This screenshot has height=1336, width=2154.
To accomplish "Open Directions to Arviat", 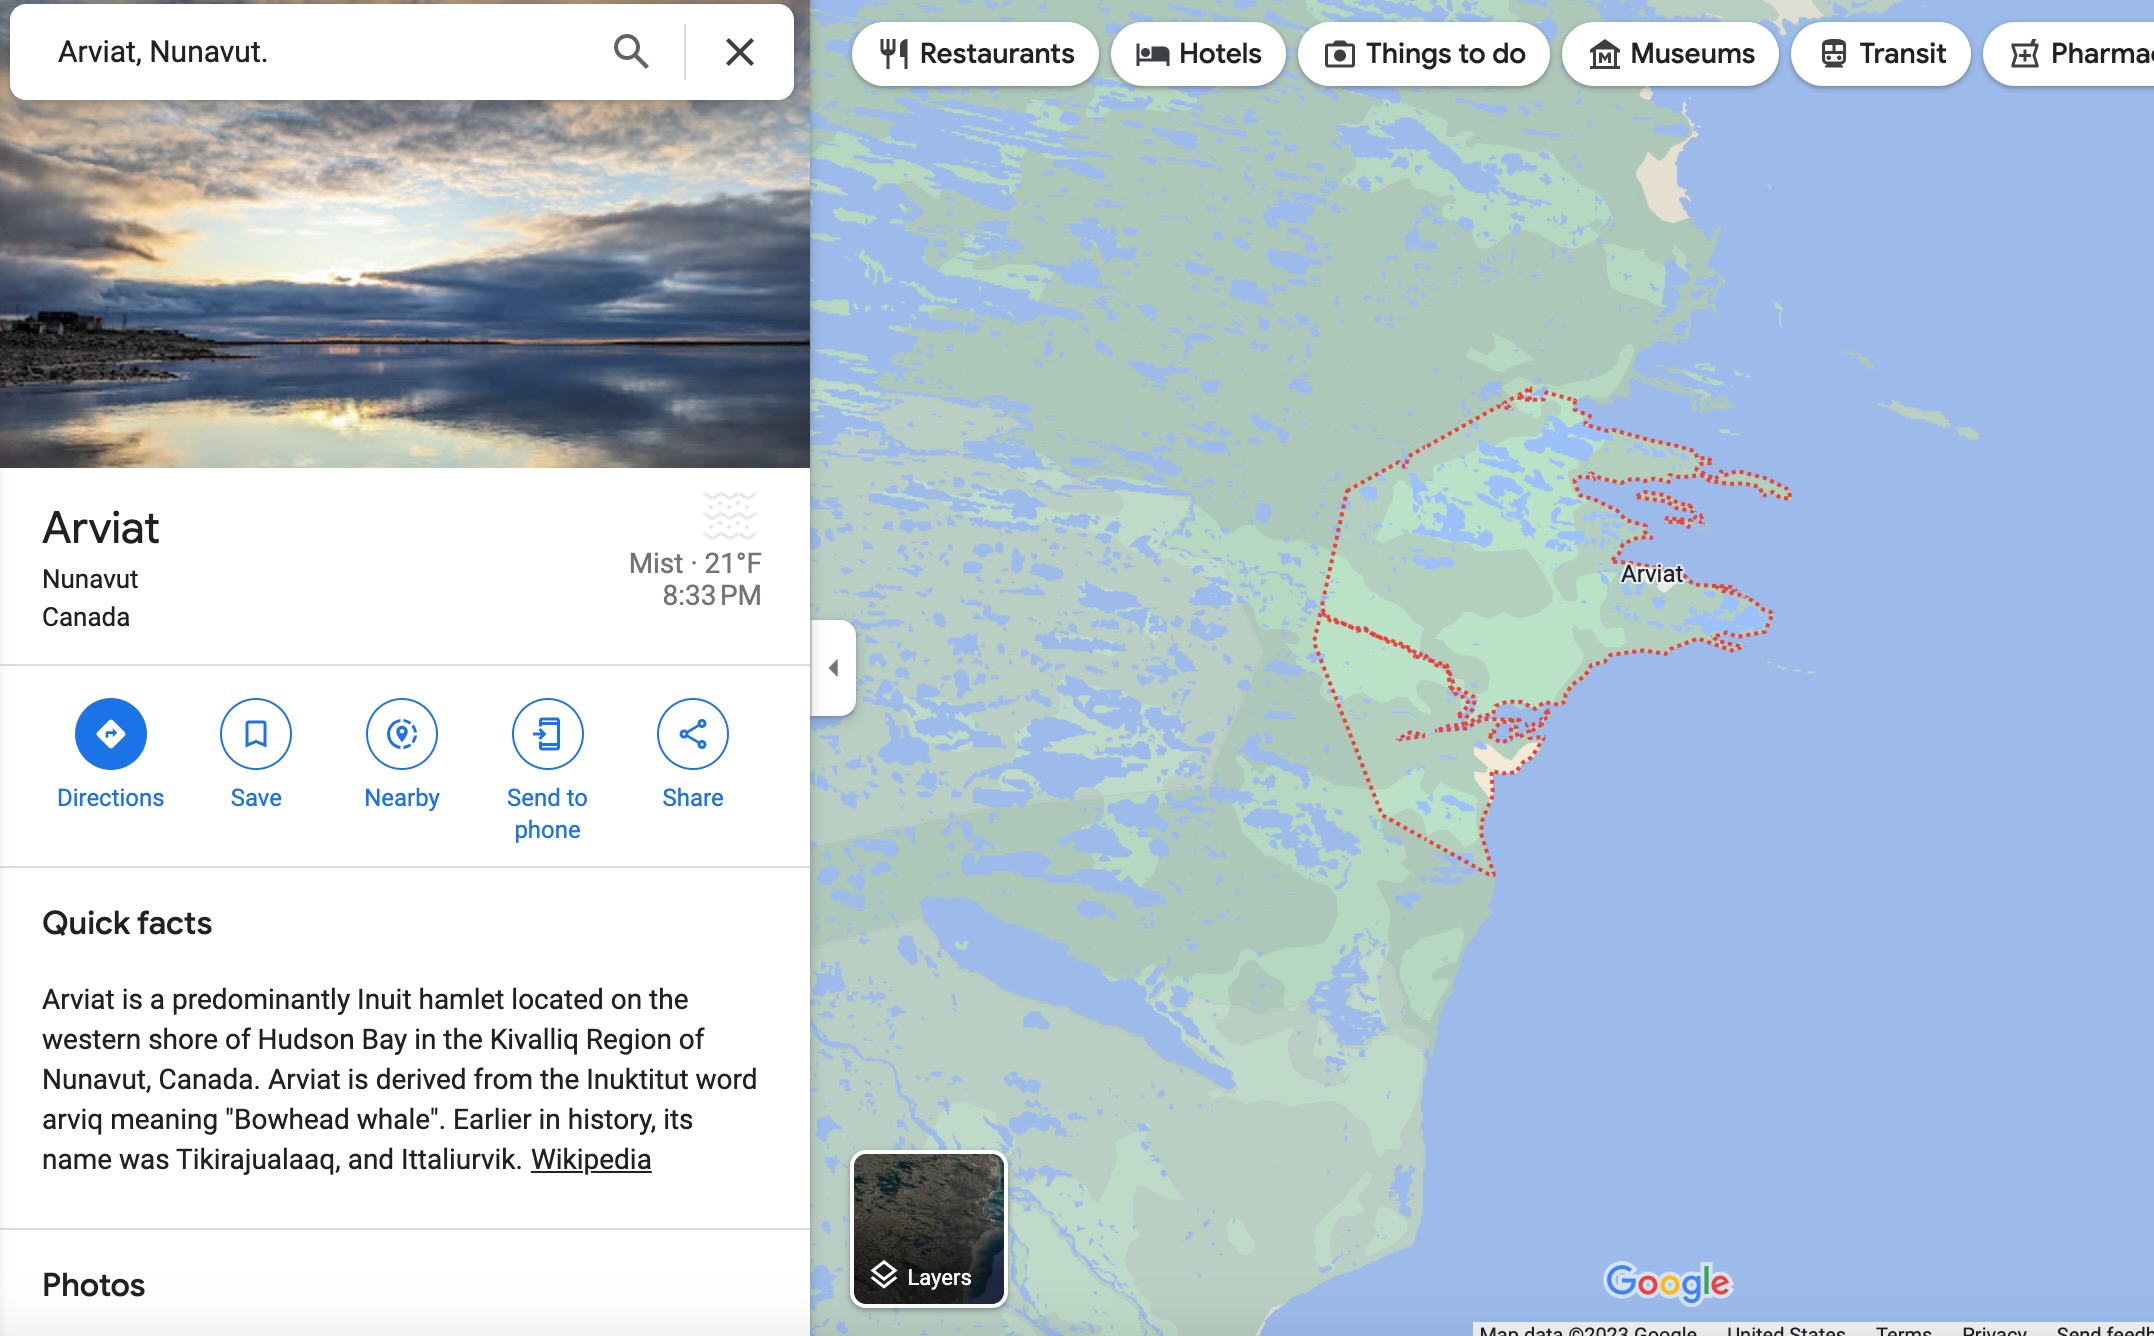I will tap(111, 734).
